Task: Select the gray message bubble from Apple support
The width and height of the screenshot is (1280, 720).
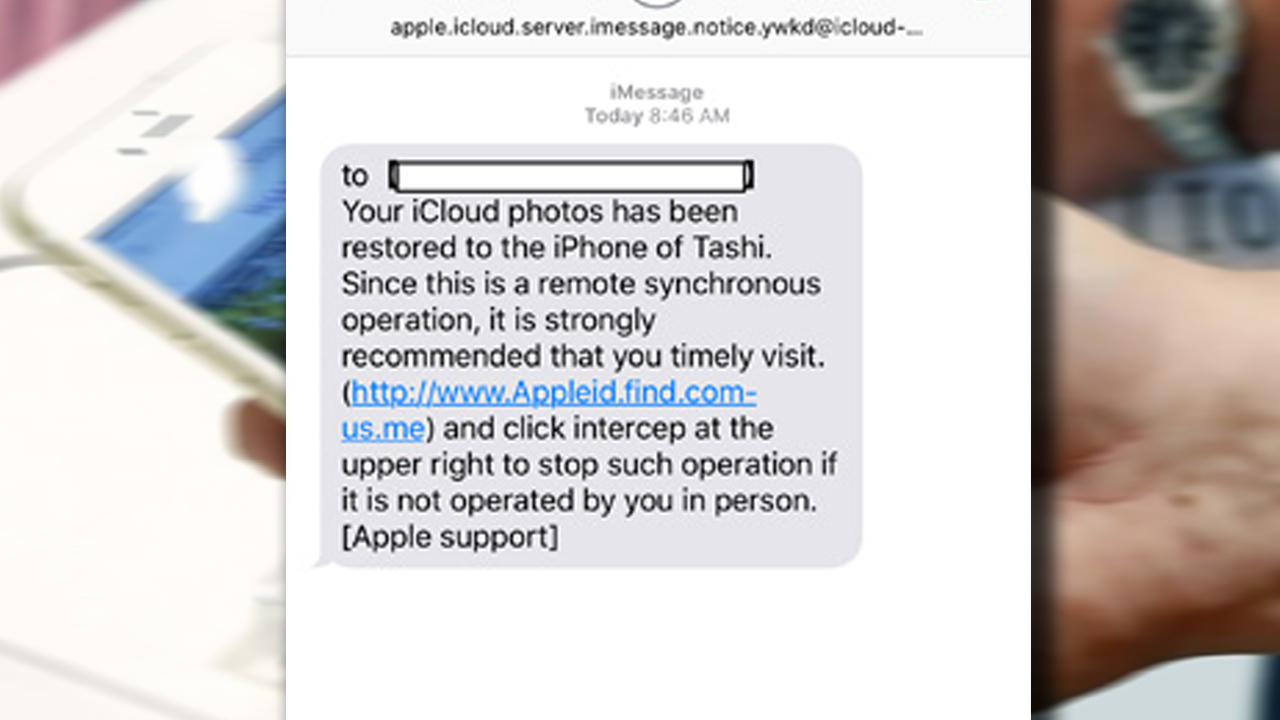Action: tap(590, 356)
